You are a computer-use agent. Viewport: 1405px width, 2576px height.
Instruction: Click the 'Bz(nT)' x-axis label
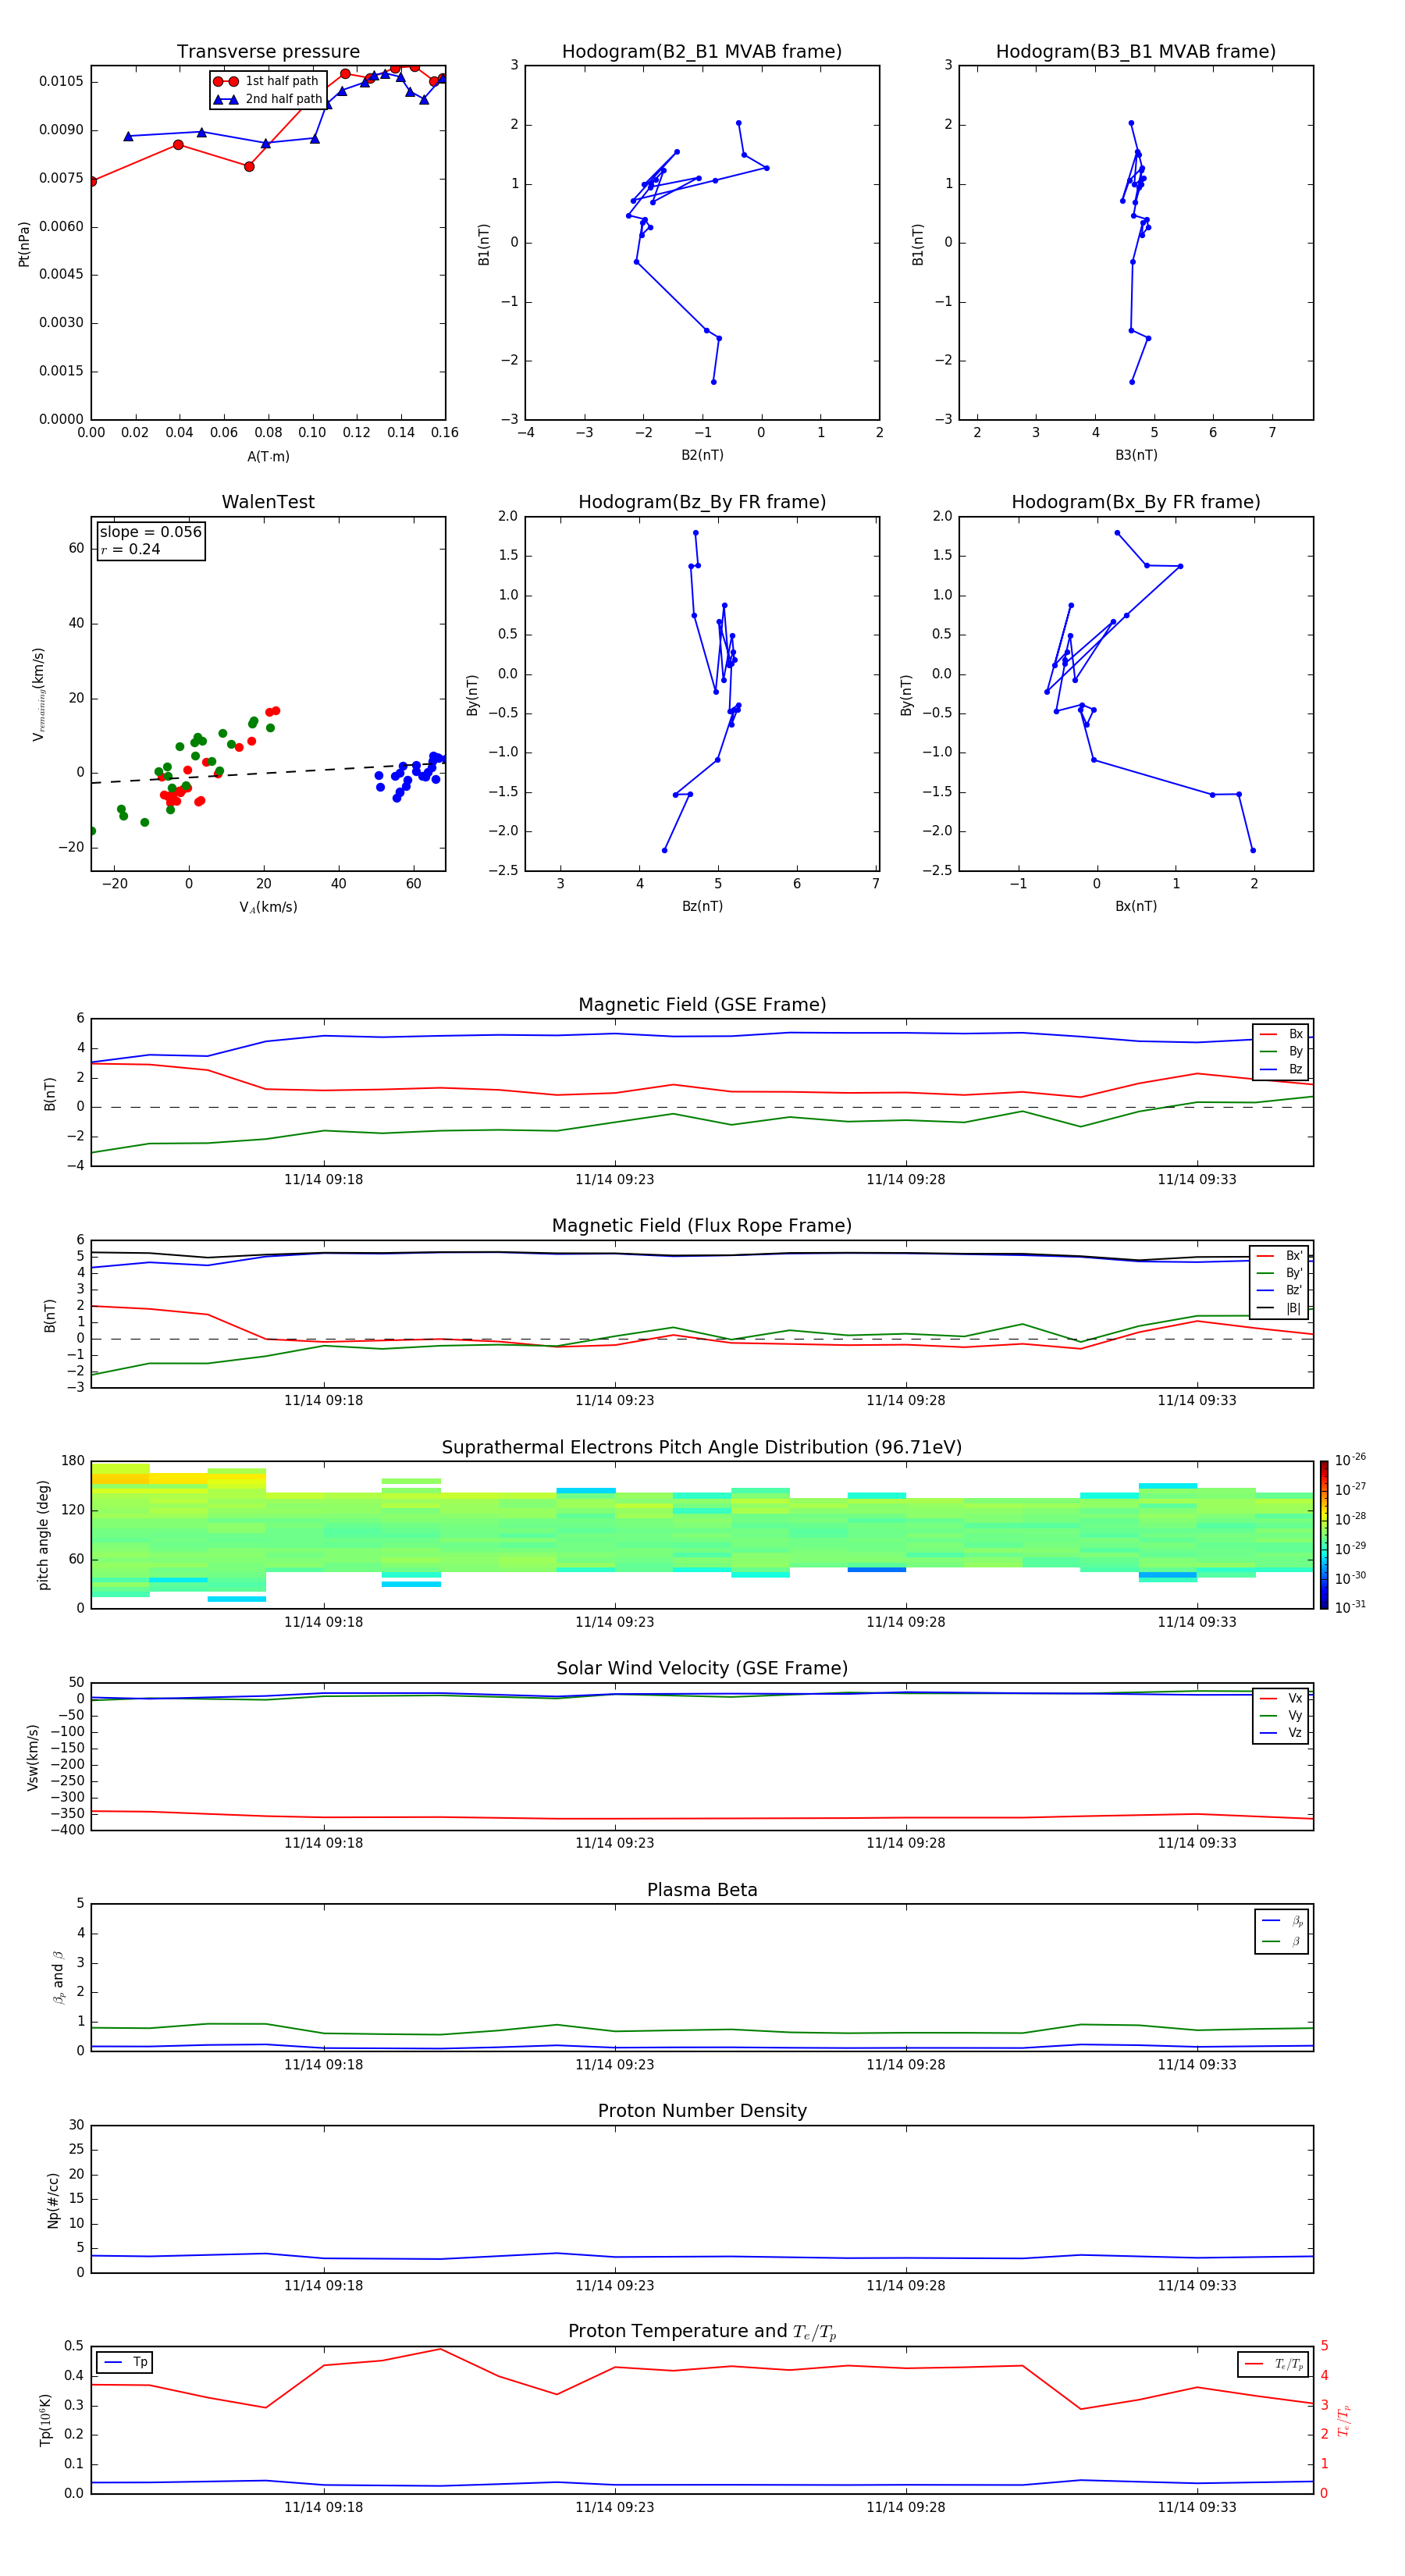coord(702,906)
